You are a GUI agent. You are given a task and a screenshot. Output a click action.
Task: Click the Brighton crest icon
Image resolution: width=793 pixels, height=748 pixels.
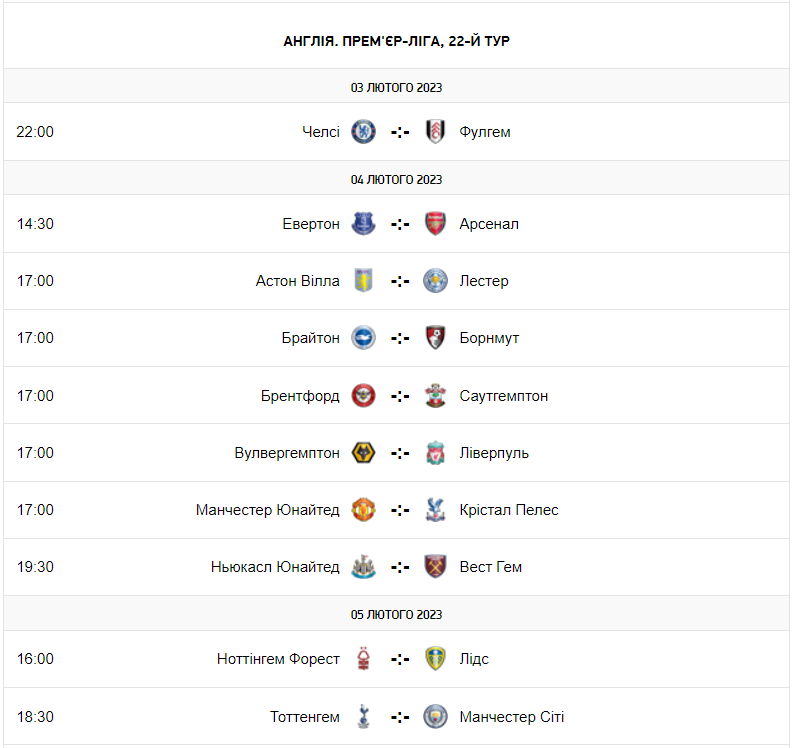click(363, 338)
